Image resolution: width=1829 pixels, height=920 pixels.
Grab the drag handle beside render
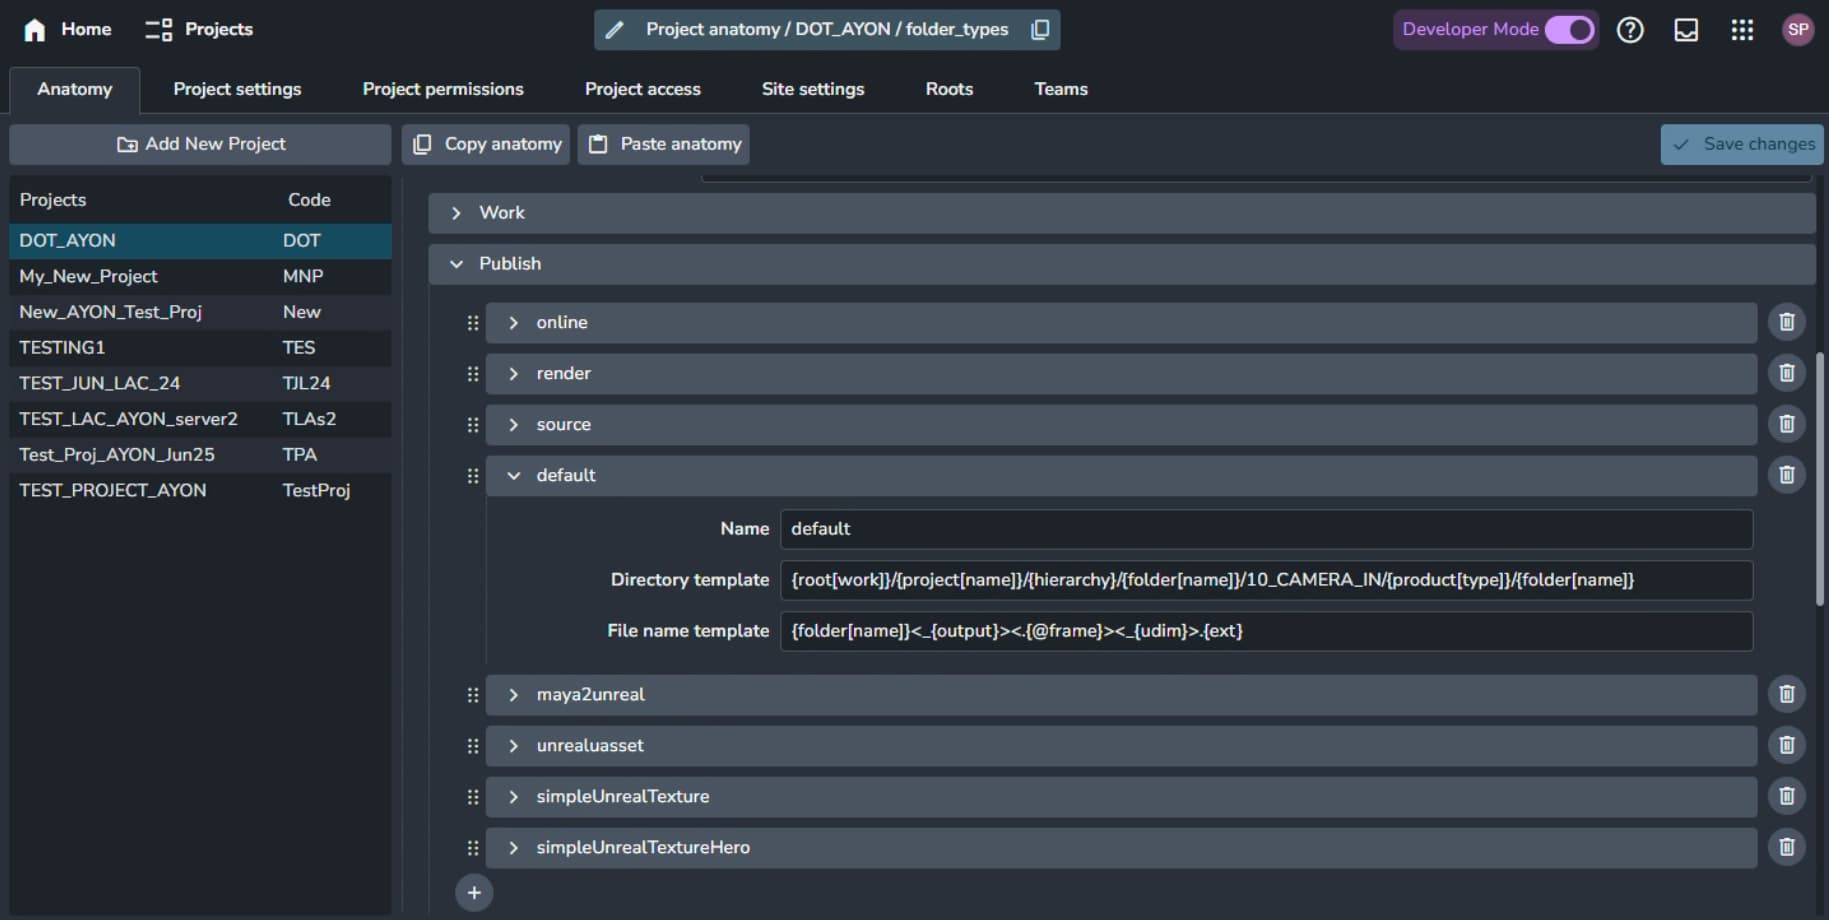(473, 374)
